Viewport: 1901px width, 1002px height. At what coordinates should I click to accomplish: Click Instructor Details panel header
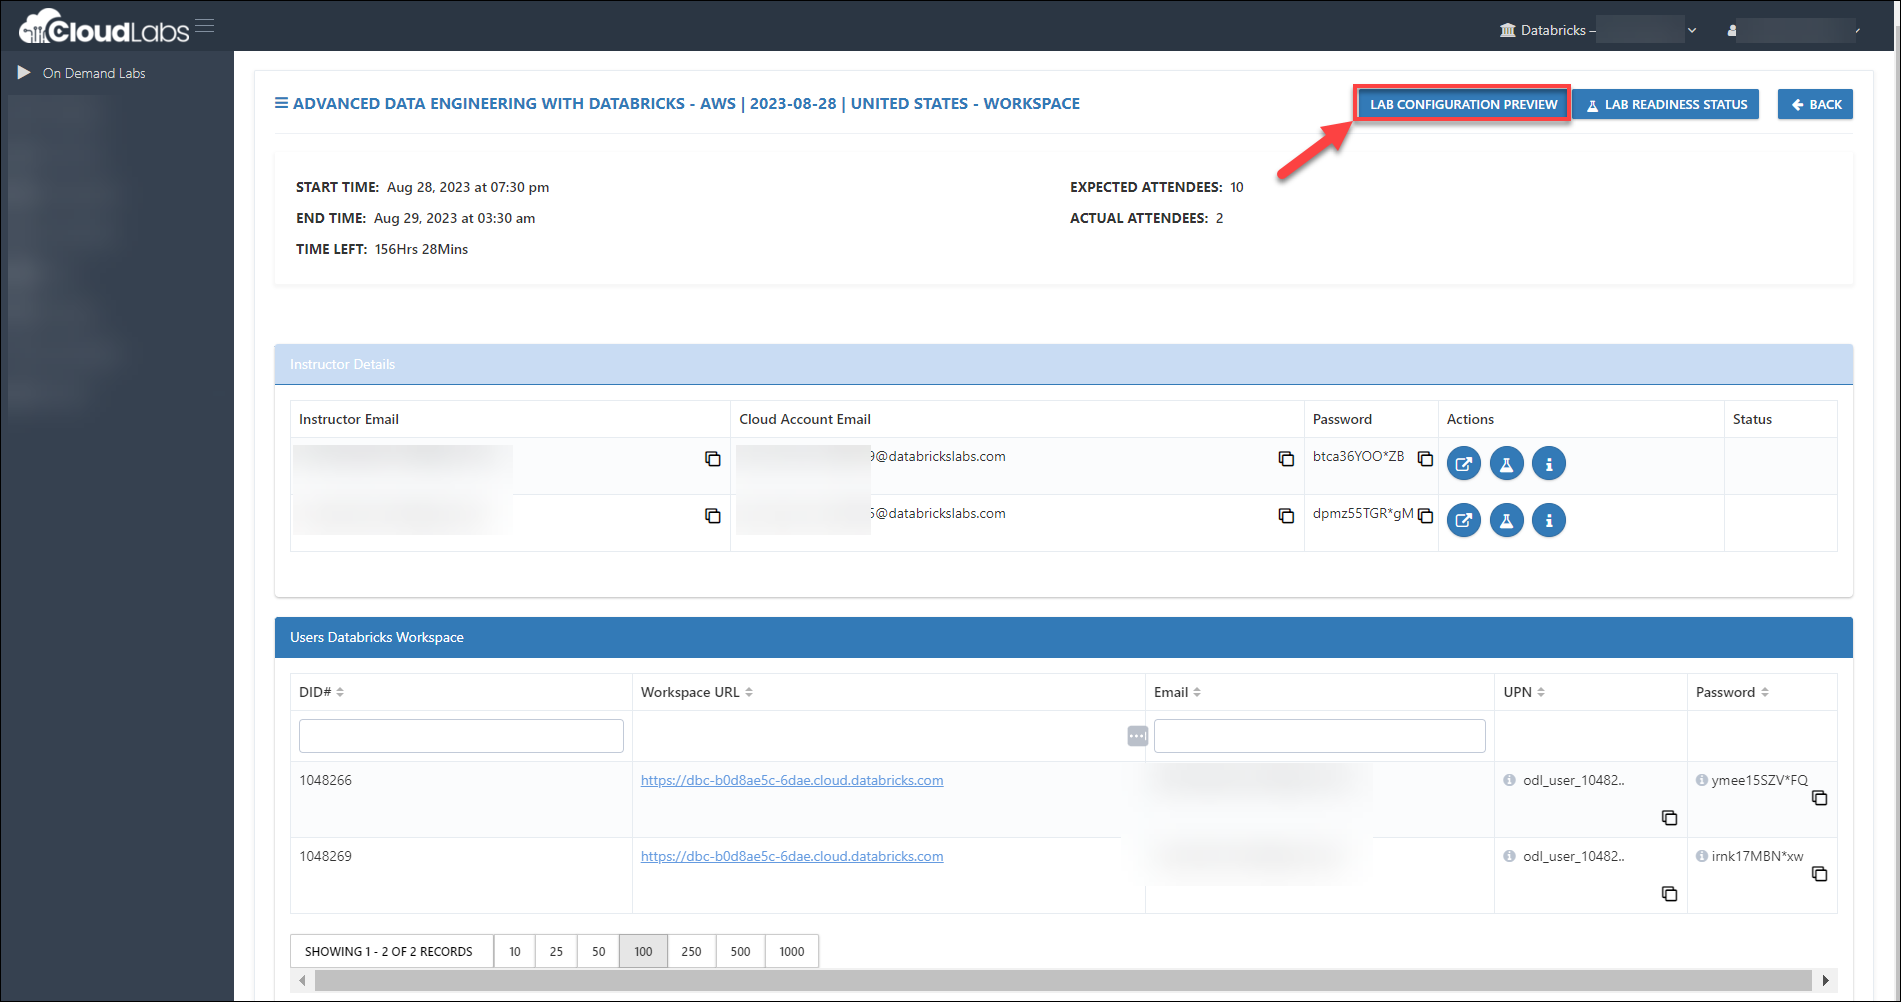(x=1063, y=364)
